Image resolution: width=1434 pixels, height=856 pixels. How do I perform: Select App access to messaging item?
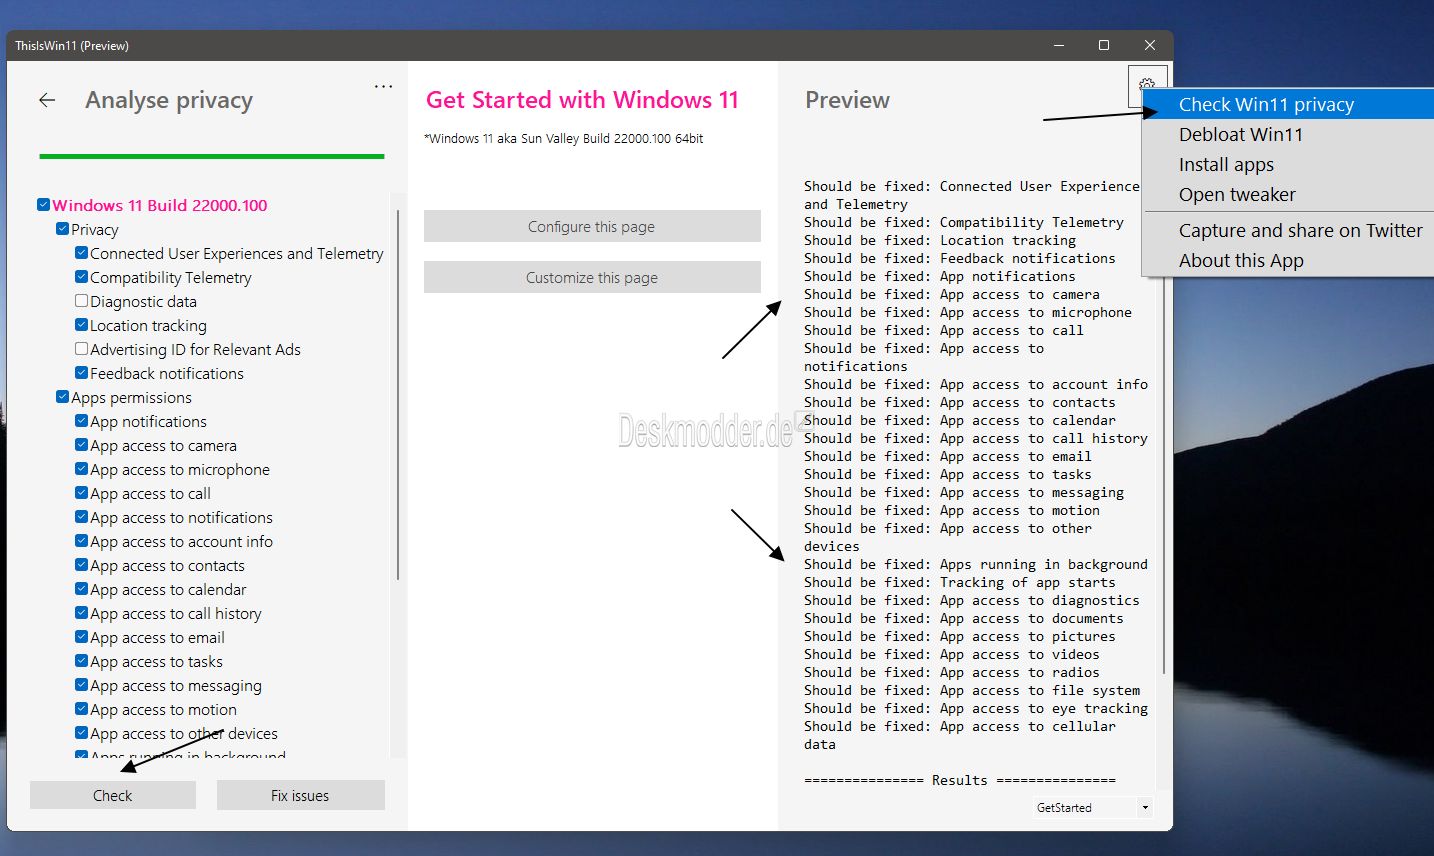coord(176,685)
